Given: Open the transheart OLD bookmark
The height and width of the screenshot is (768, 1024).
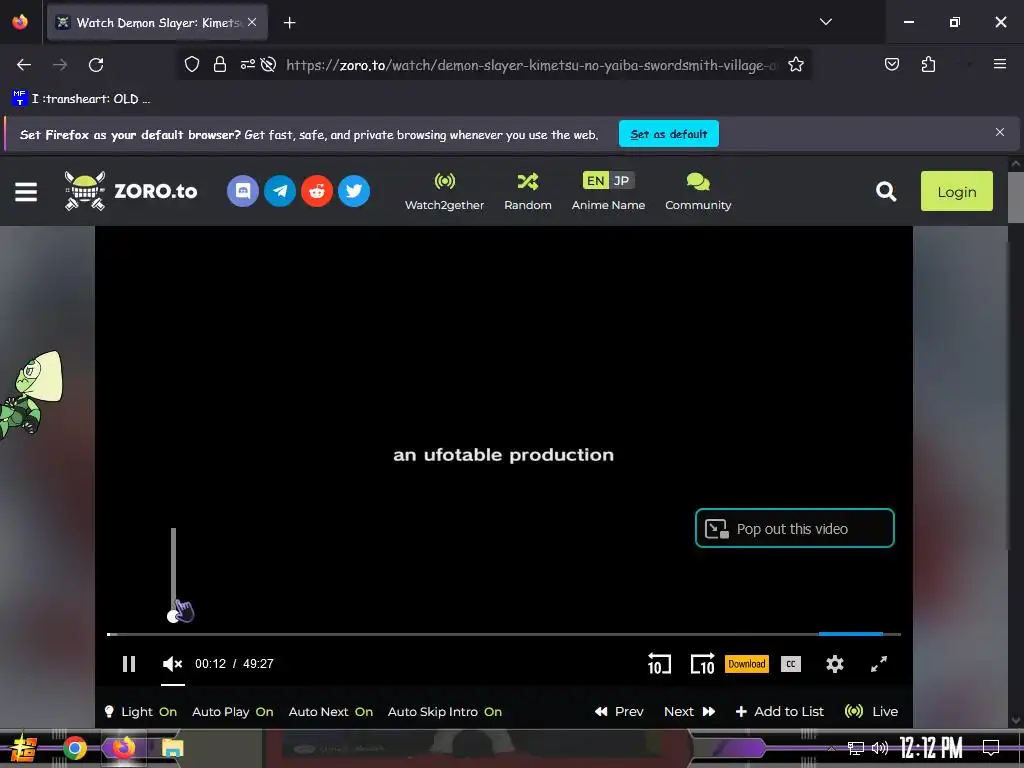Looking at the screenshot, I should (x=81, y=99).
